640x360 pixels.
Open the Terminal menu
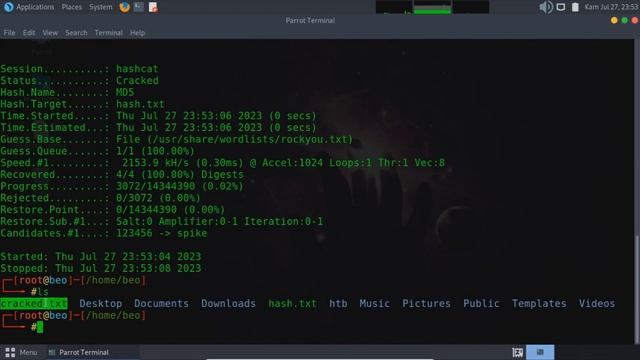pyautogui.click(x=109, y=33)
